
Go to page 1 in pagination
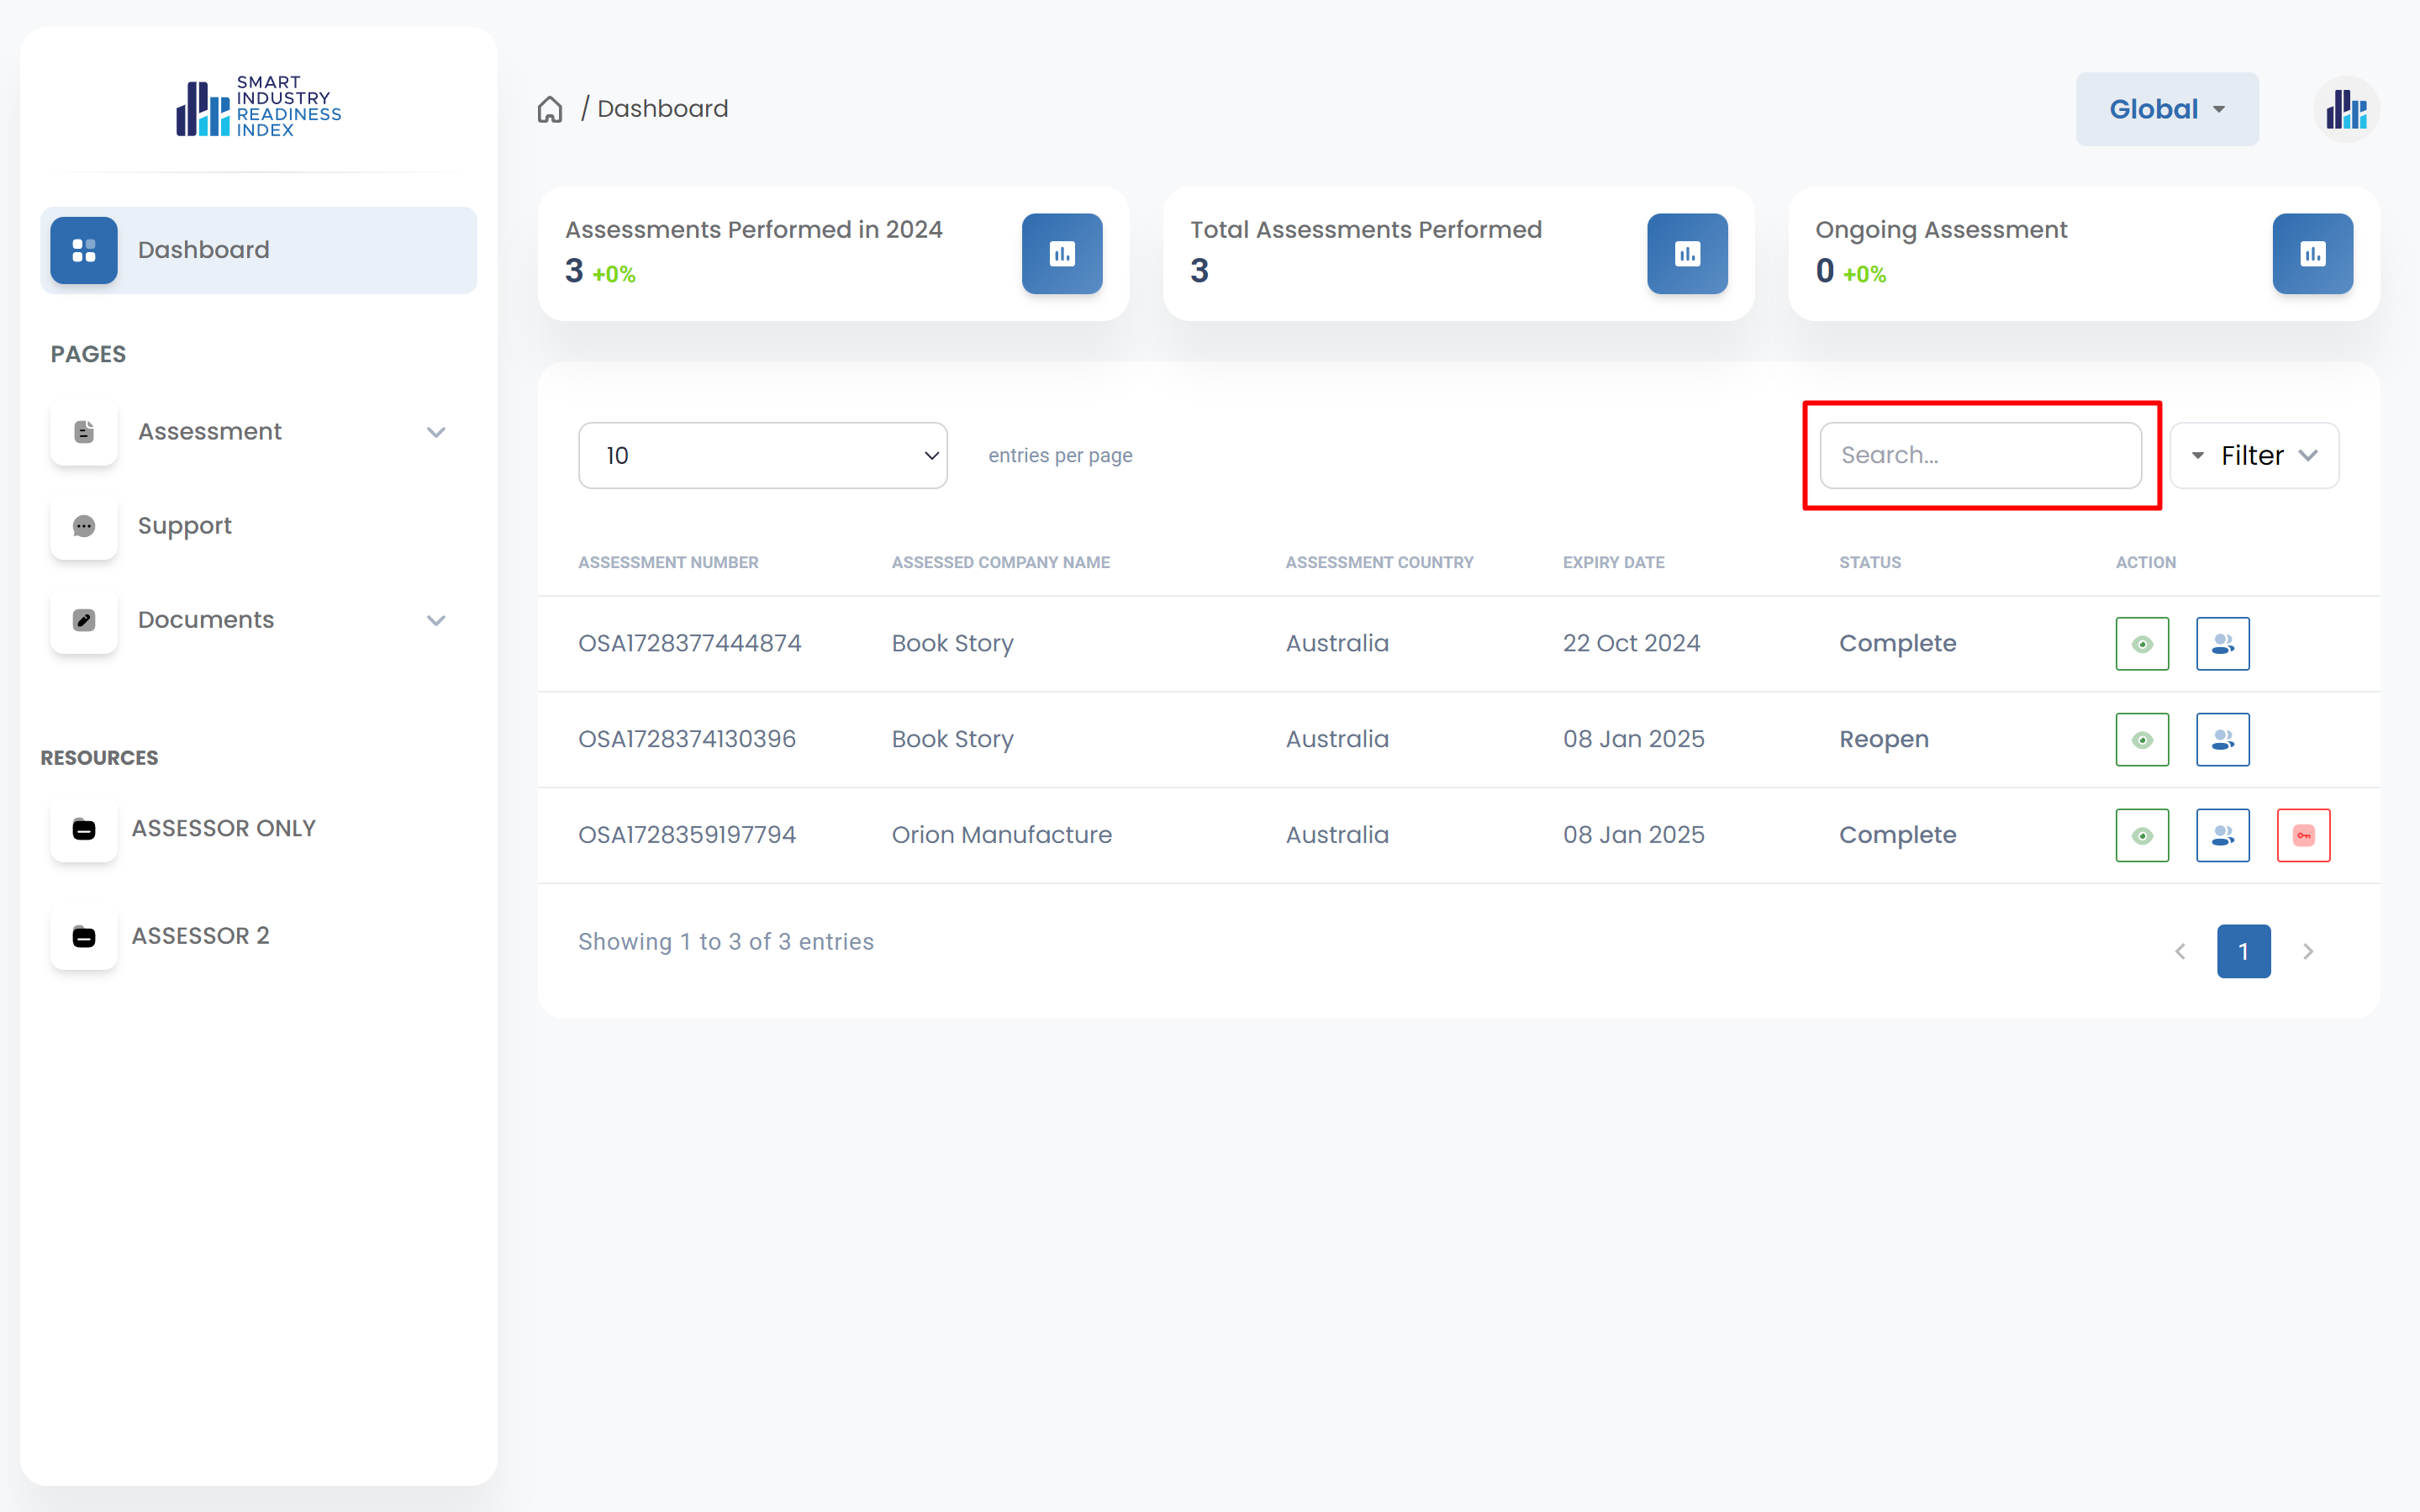click(2242, 951)
